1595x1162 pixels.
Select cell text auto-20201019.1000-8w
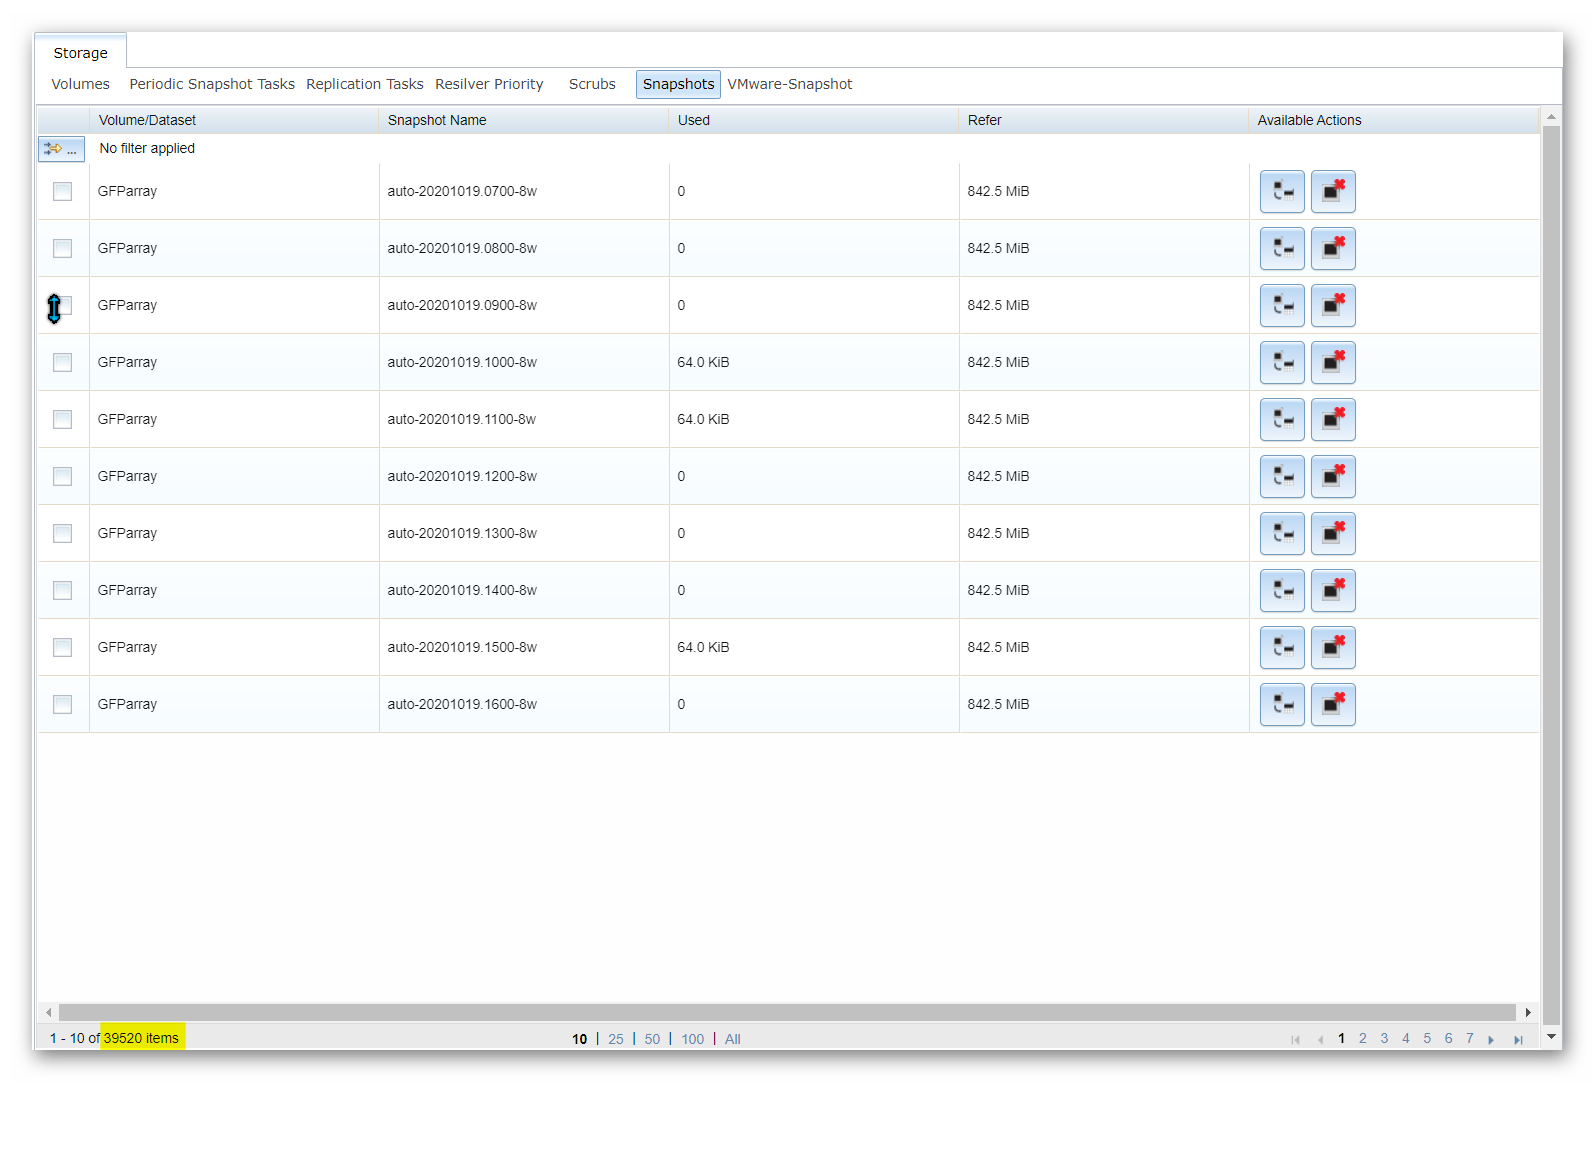click(x=462, y=363)
